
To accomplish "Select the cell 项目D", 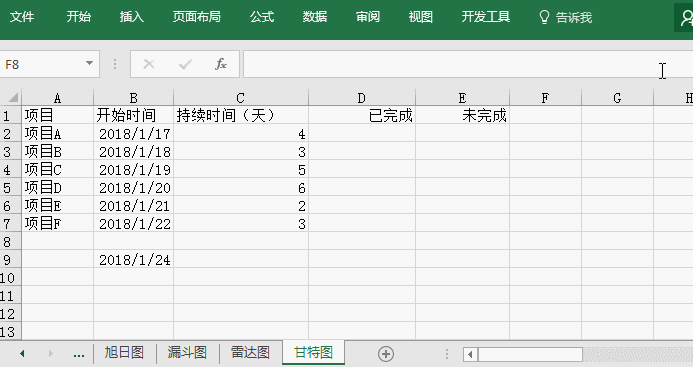I will coord(57,188).
